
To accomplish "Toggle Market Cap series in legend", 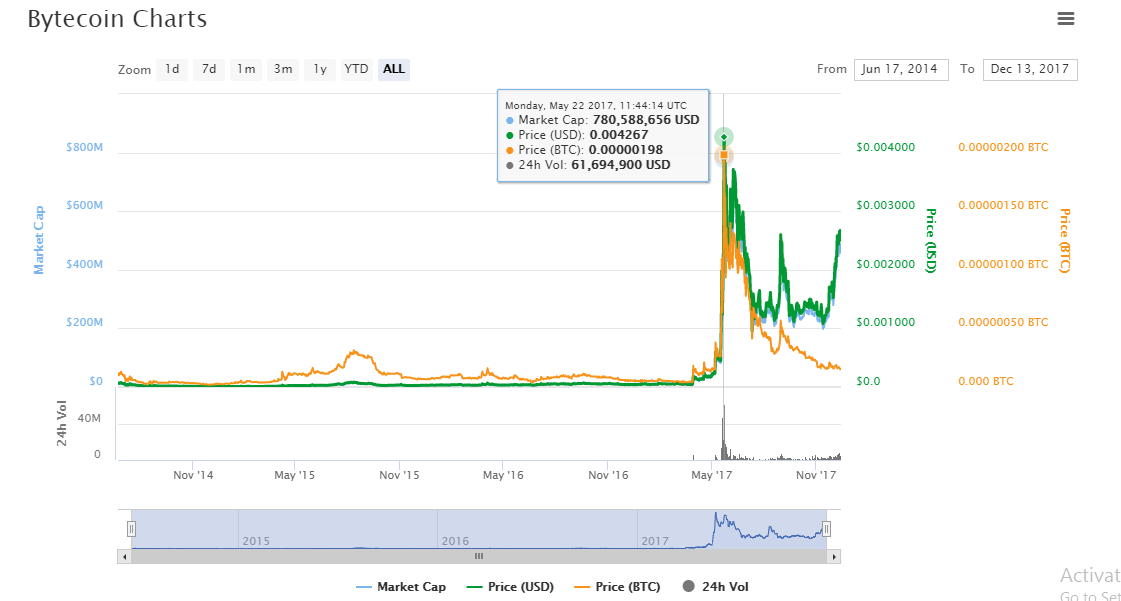I will [x=401, y=587].
